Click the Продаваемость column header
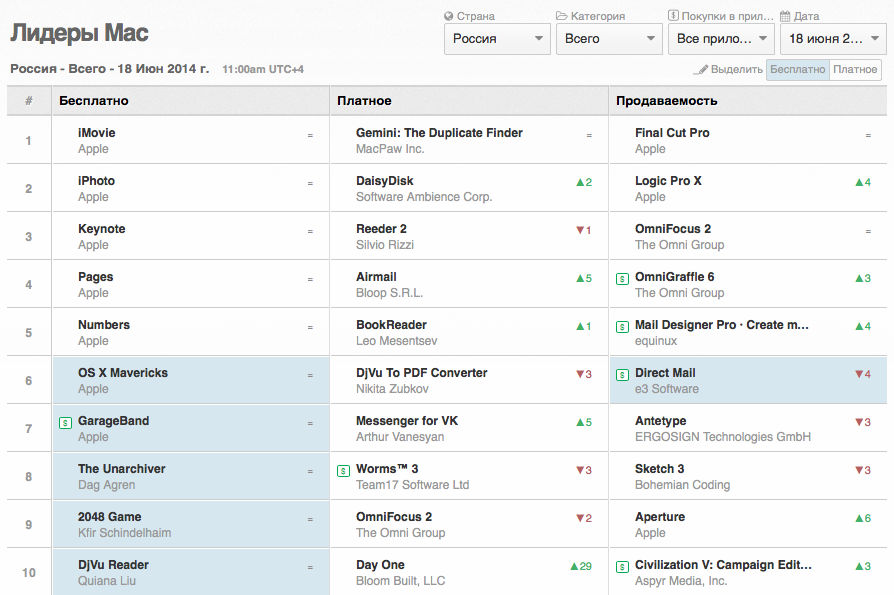The height and width of the screenshot is (595, 894). pyautogui.click(x=667, y=101)
